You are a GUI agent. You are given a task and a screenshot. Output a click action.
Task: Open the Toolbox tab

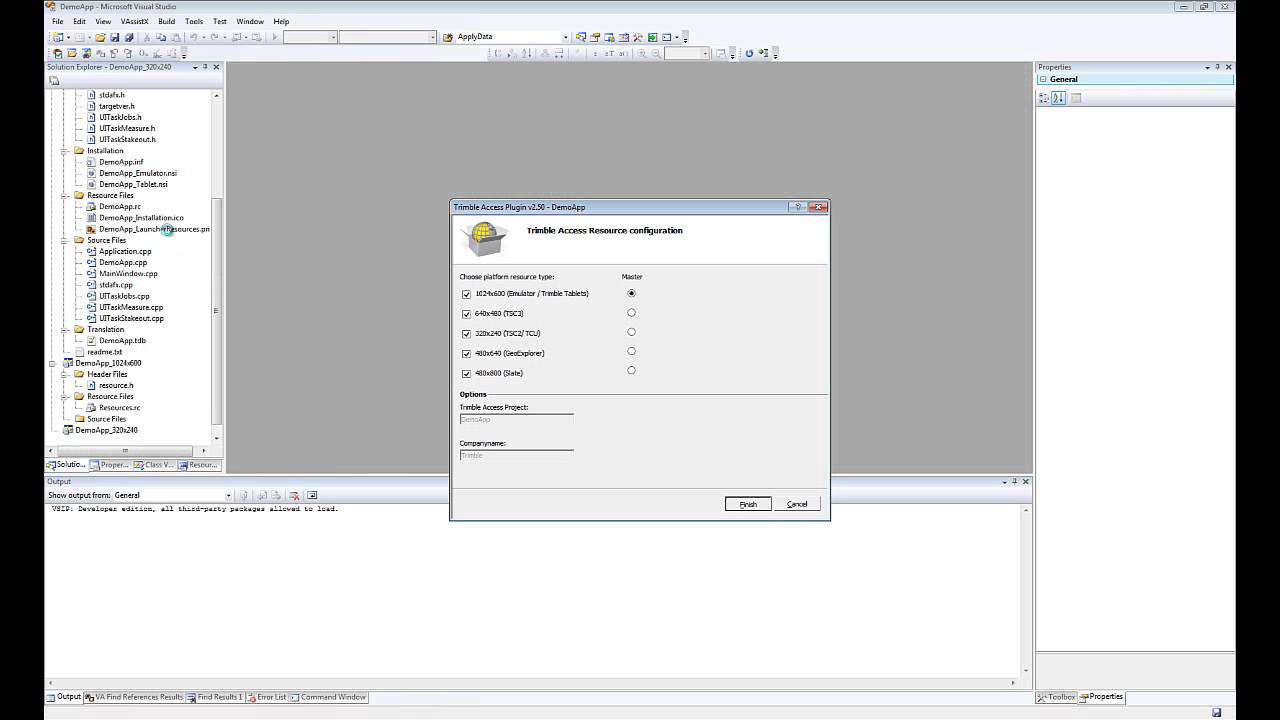tap(1056, 697)
